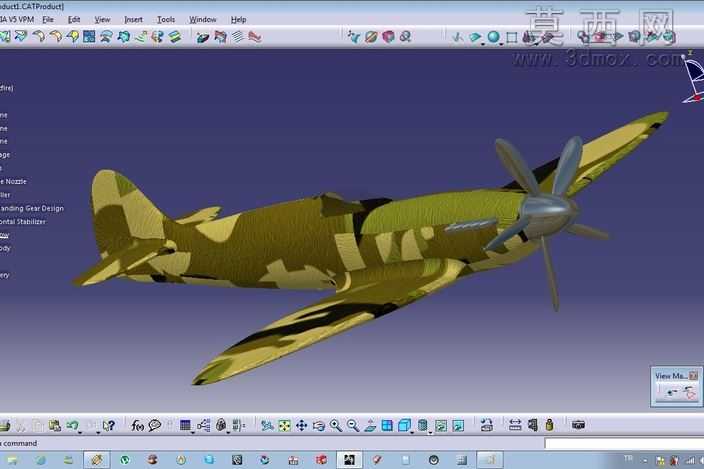Click the blue grid square icon in top toolbar

89,36
